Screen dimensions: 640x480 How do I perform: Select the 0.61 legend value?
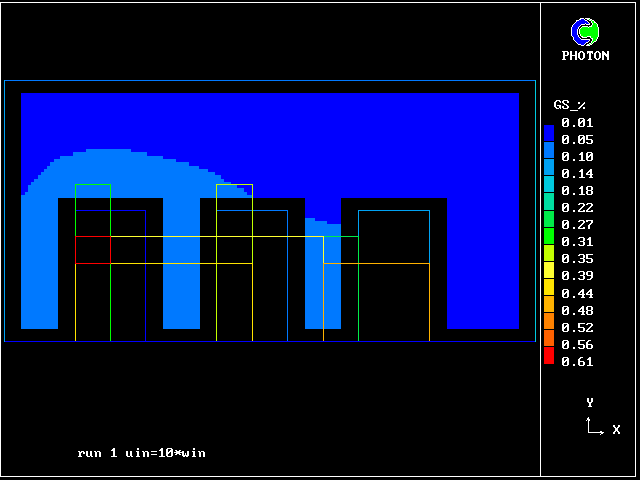(x=577, y=362)
